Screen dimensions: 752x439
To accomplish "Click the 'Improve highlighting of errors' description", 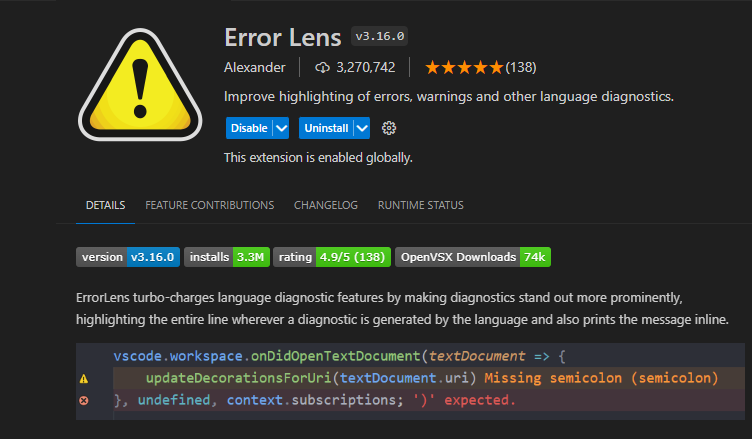I will [x=449, y=96].
